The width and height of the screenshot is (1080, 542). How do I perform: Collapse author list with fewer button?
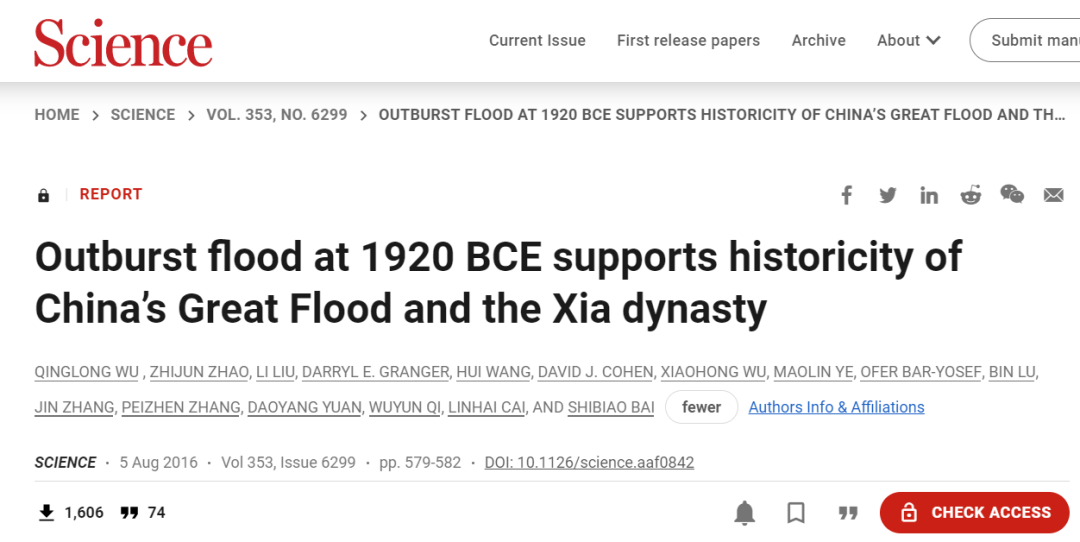(701, 407)
